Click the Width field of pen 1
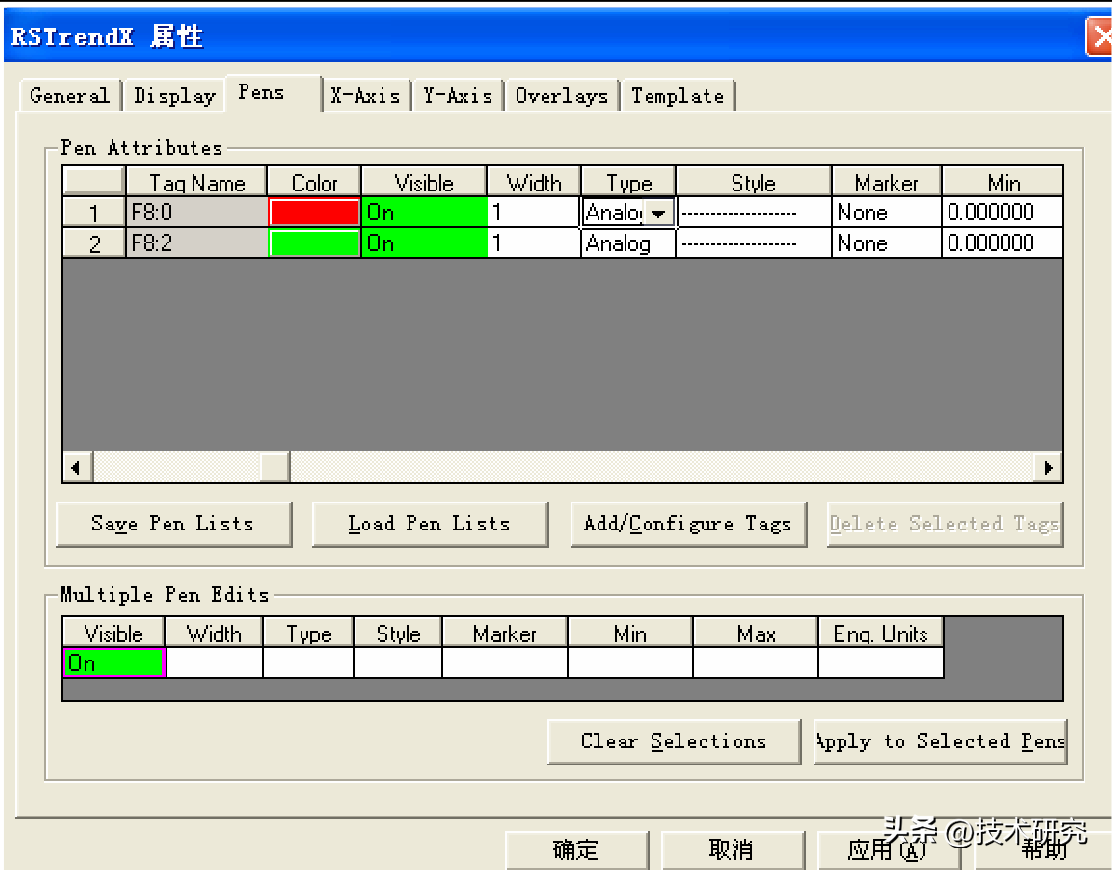Image resolution: width=1112 pixels, height=870 pixels. tap(533, 212)
